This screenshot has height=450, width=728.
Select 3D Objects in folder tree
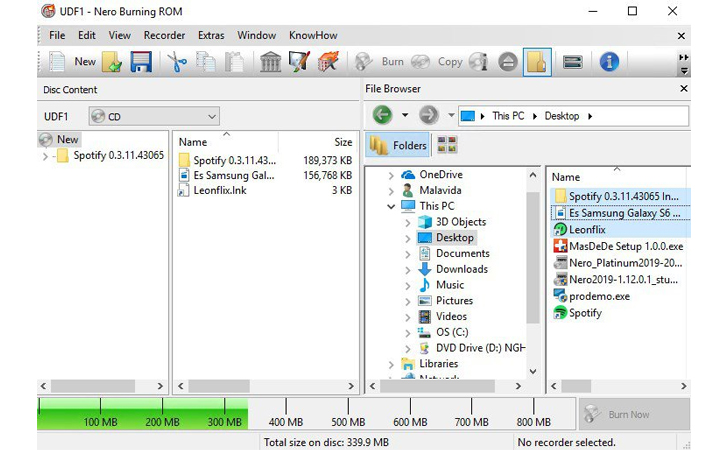click(x=461, y=222)
